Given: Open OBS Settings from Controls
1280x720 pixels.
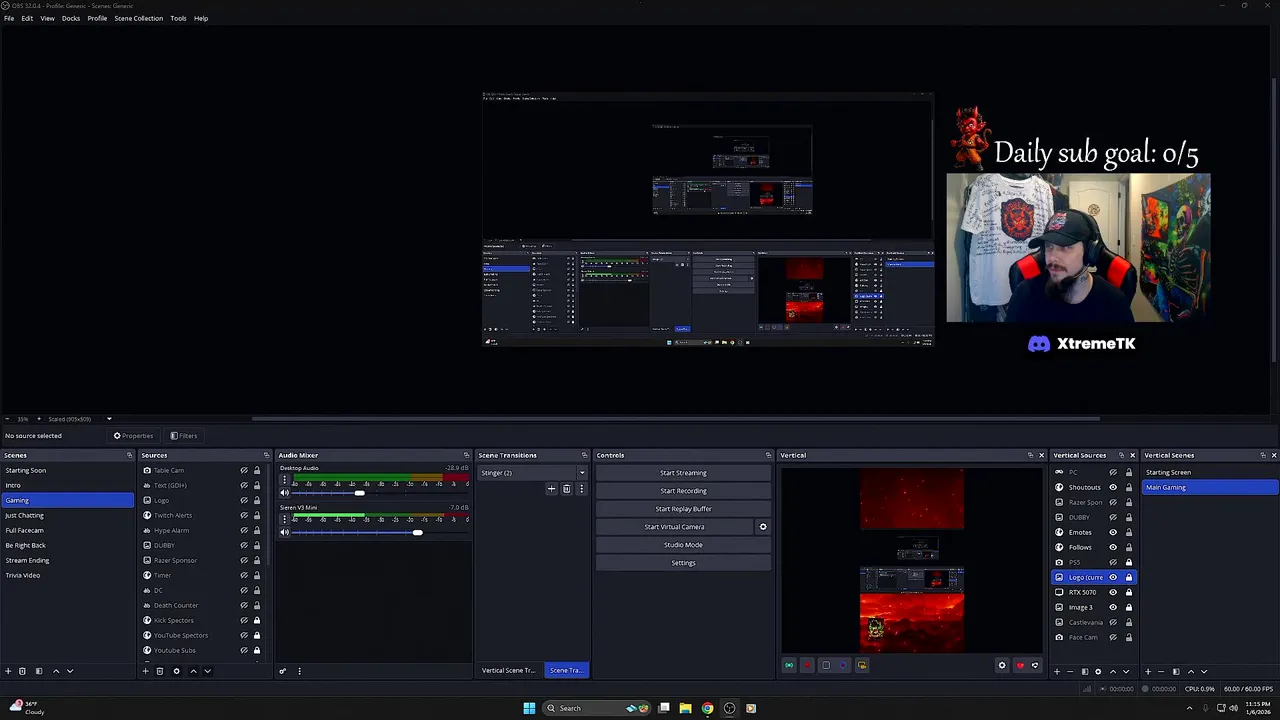Looking at the screenshot, I should tap(683, 563).
